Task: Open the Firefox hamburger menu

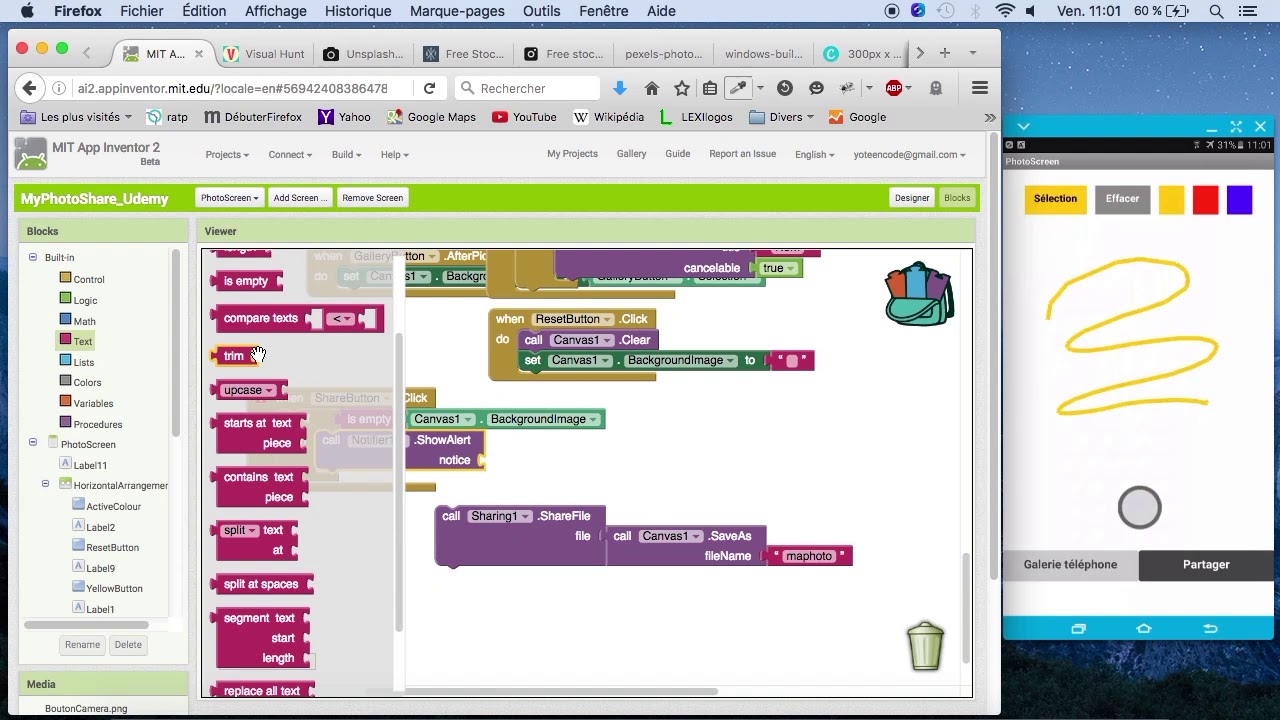Action: click(980, 88)
